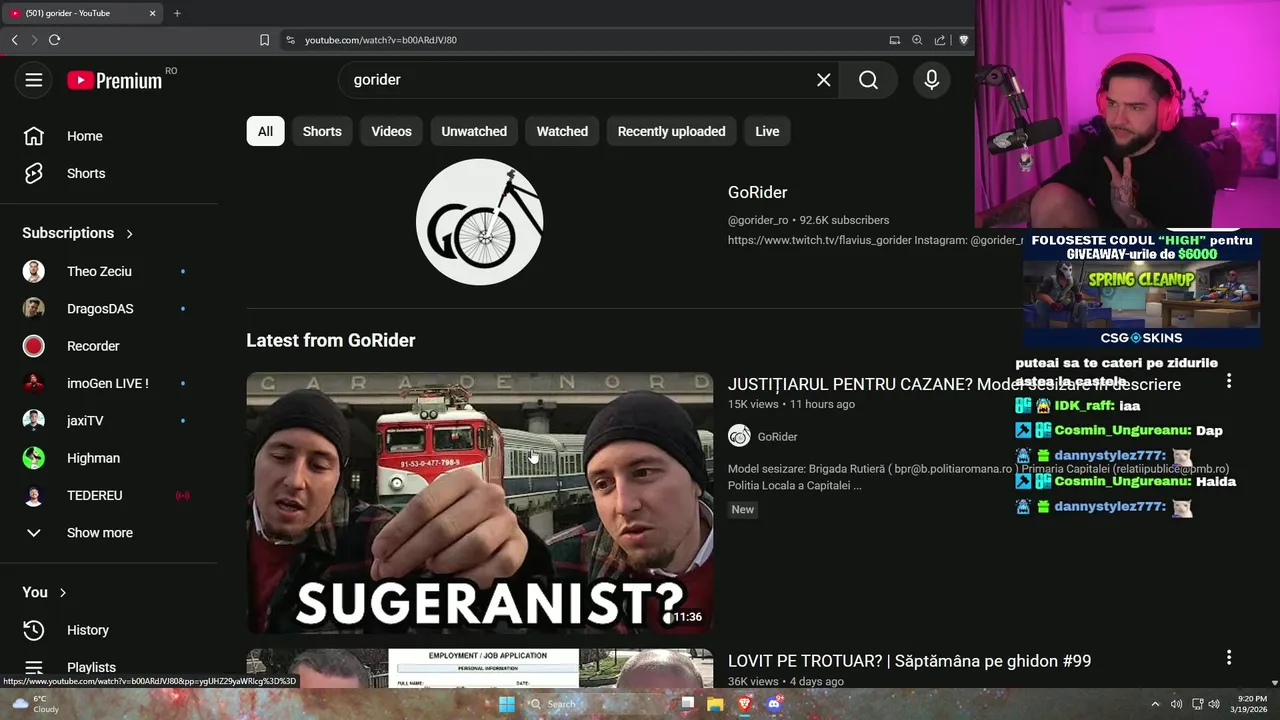Bookmark this page icon in address bar
The height and width of the screenshot is (720, 1280).
[x=264, y=40]
